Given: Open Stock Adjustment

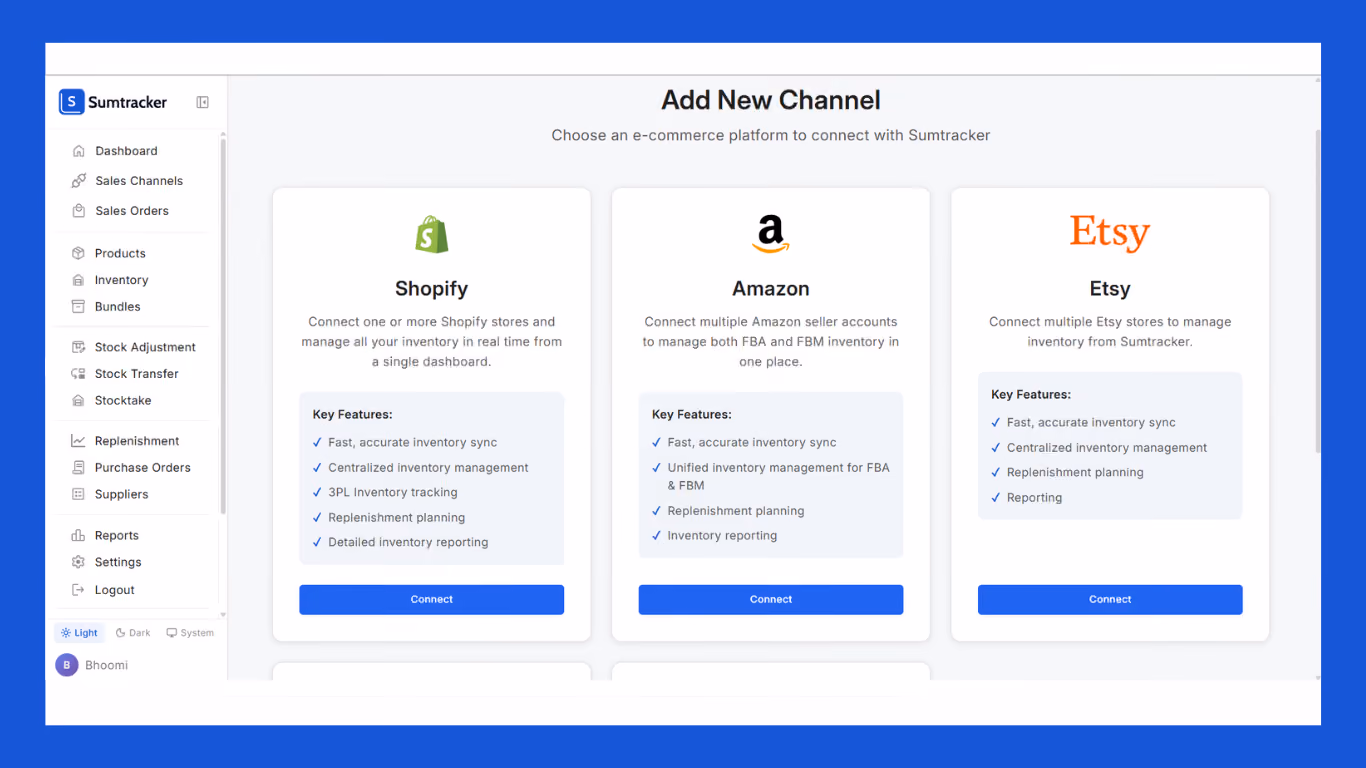Looking at the screenshot, I should tap(145, 347).
